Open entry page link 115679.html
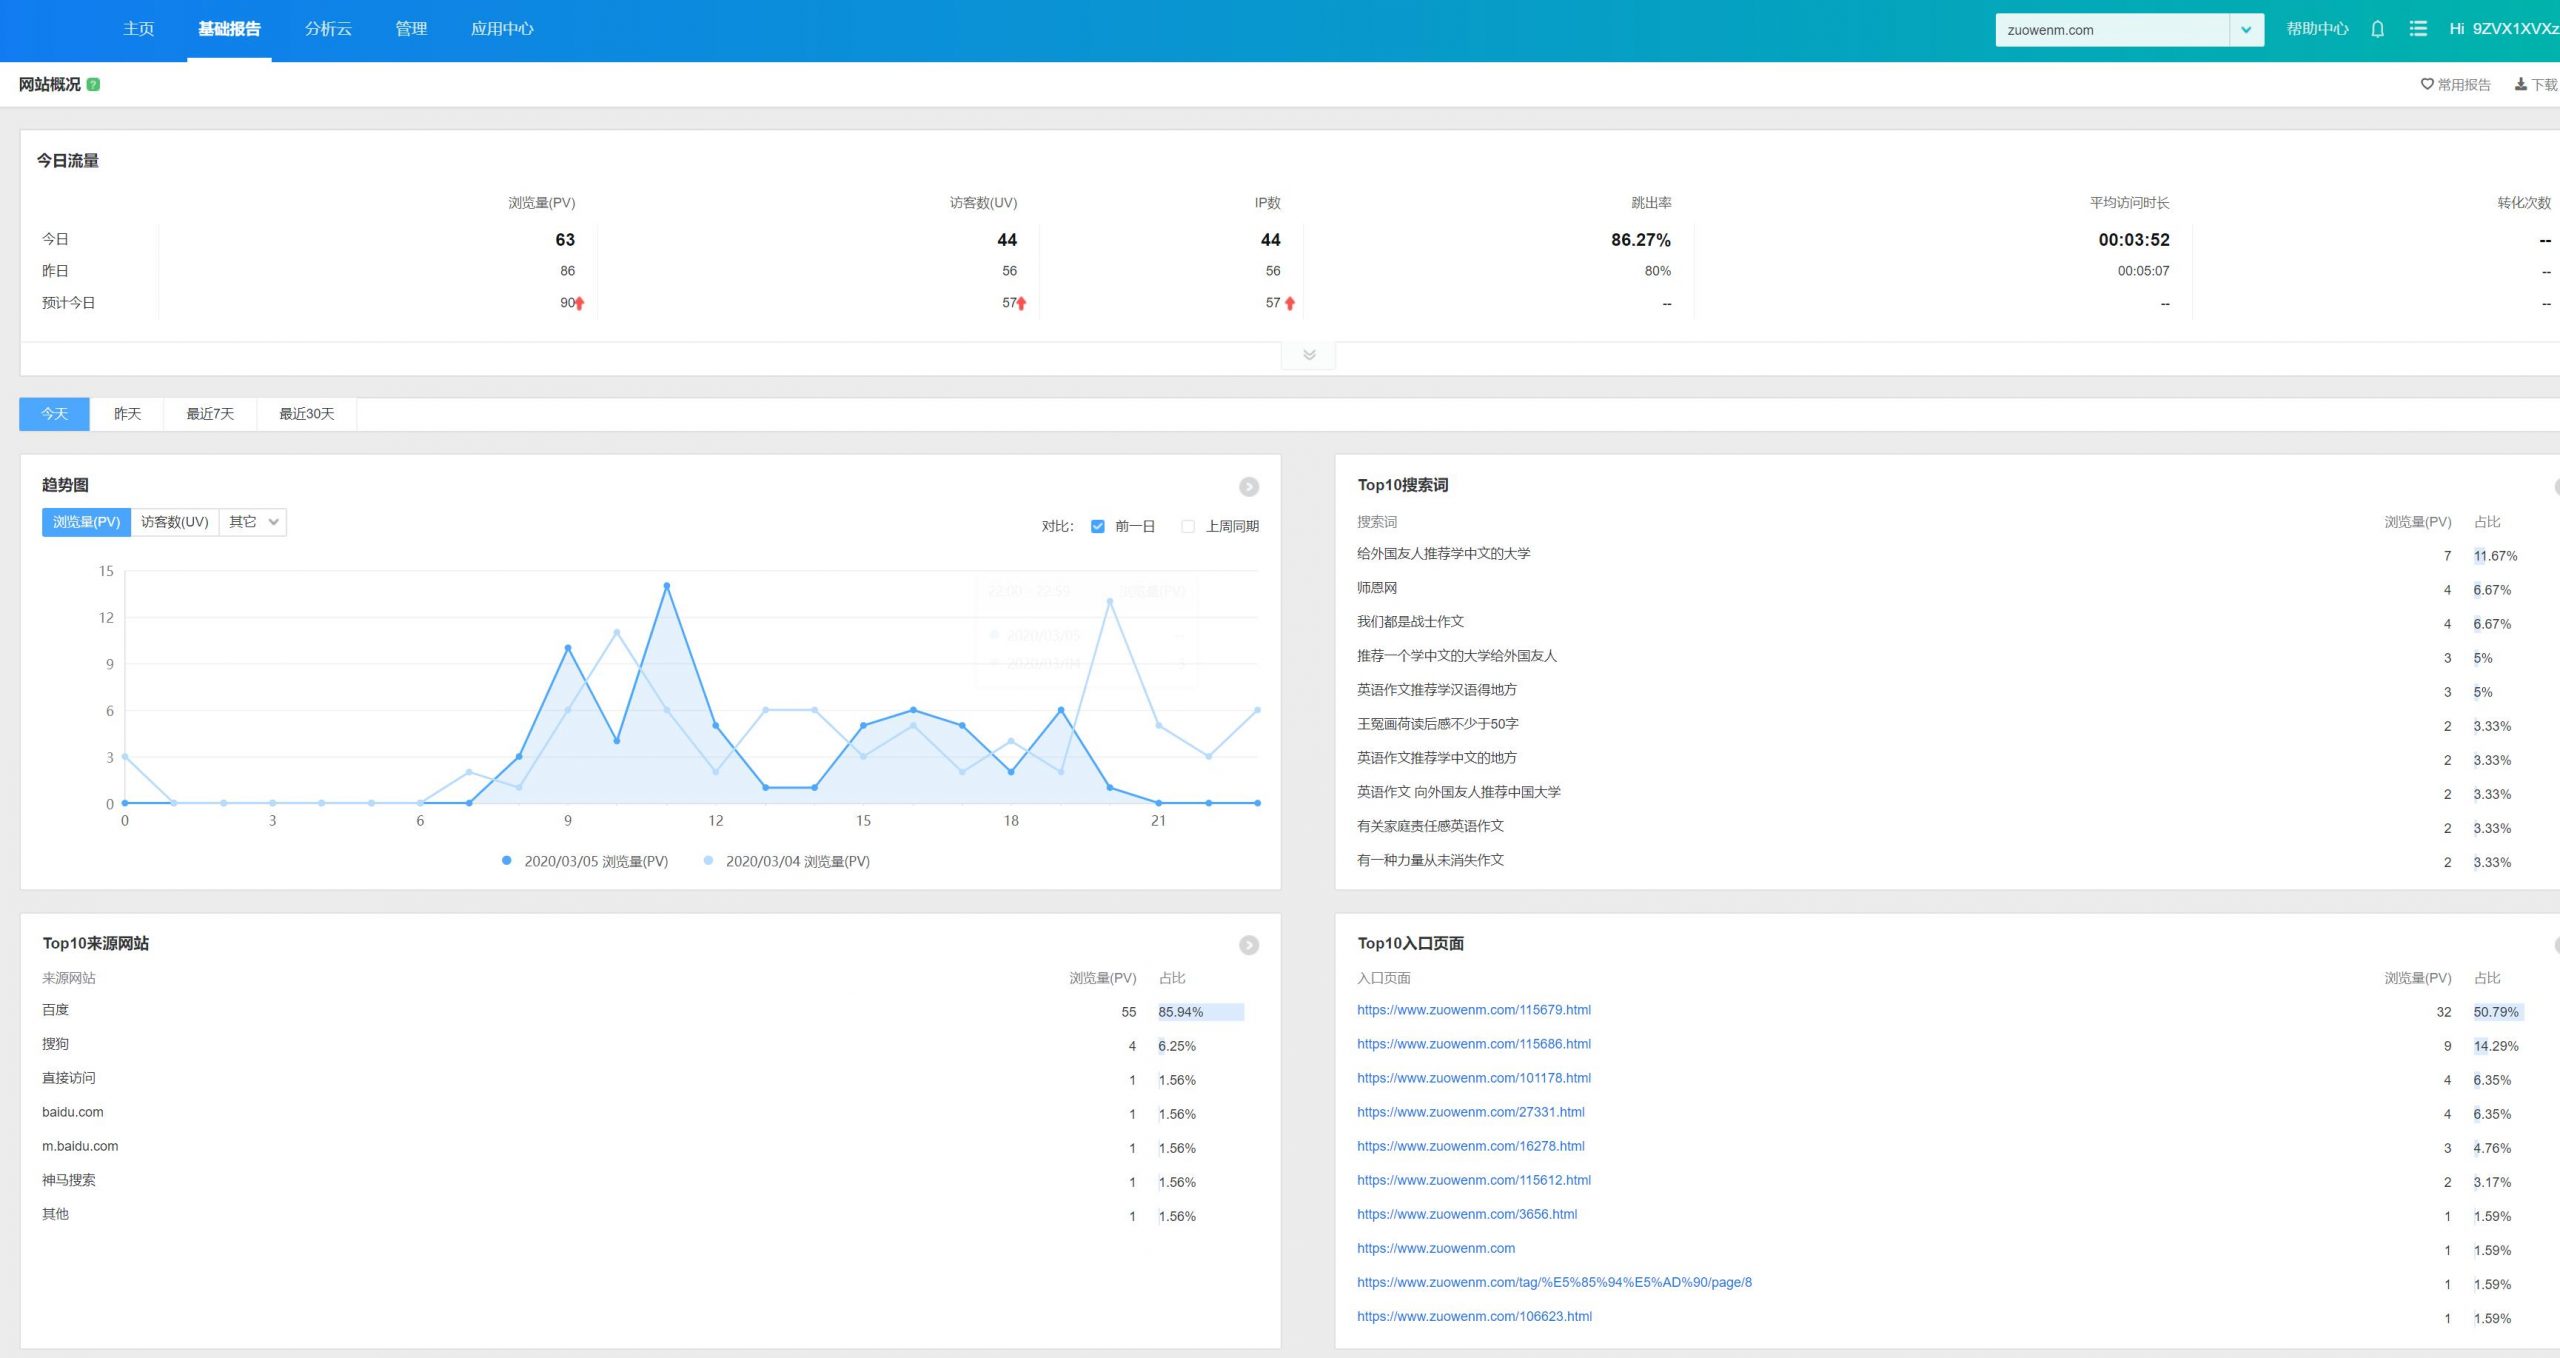2560x1358 pixels. [1474, 1010]
